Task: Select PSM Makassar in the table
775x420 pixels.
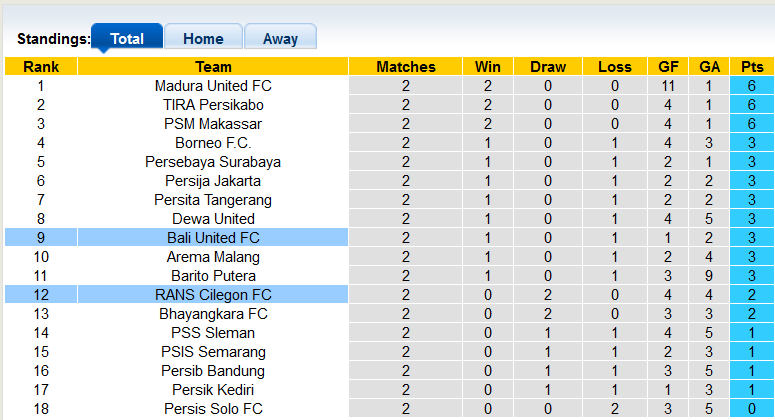Action: [213, 124]
